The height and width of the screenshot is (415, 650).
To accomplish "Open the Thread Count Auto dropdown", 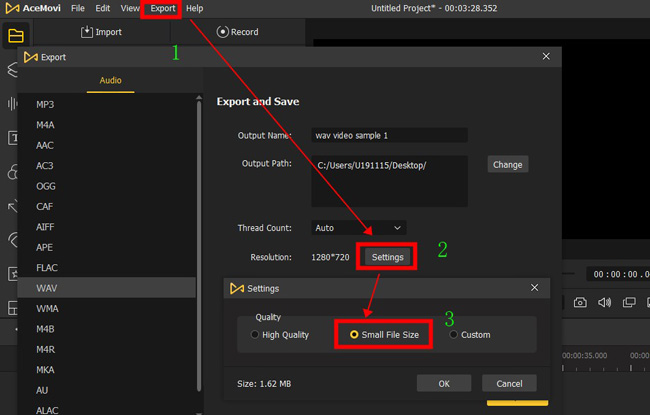I will pos(359,228).
